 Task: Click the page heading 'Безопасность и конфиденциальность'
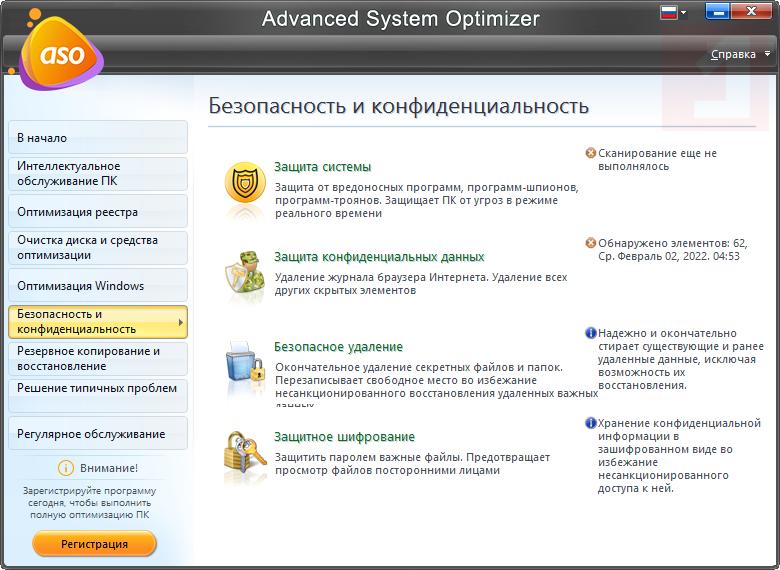point(398,106)
